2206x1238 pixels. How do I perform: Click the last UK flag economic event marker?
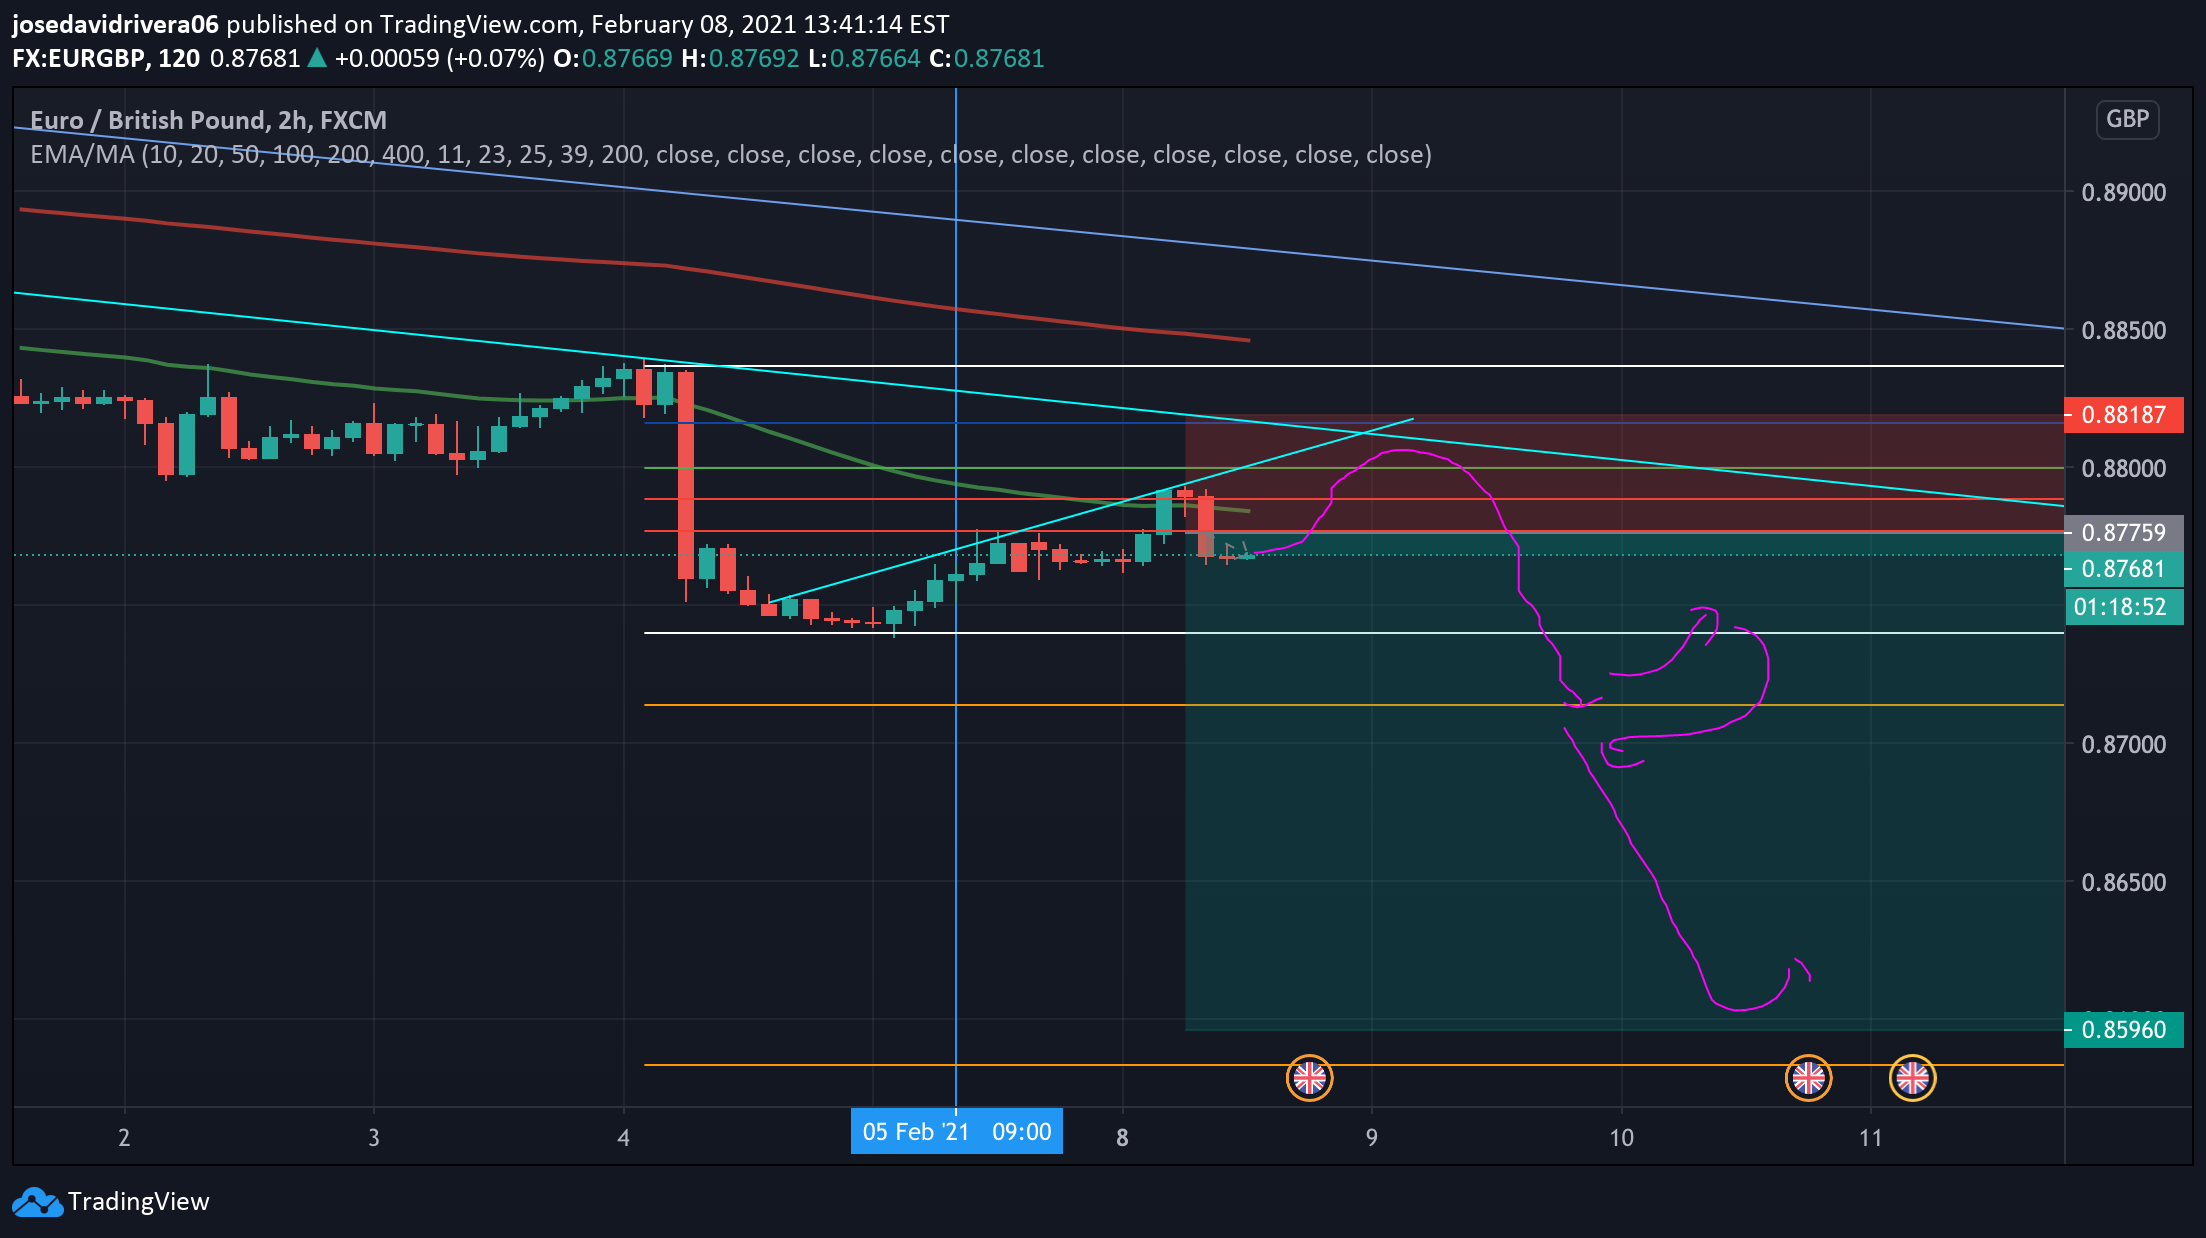(1912, 1078)
